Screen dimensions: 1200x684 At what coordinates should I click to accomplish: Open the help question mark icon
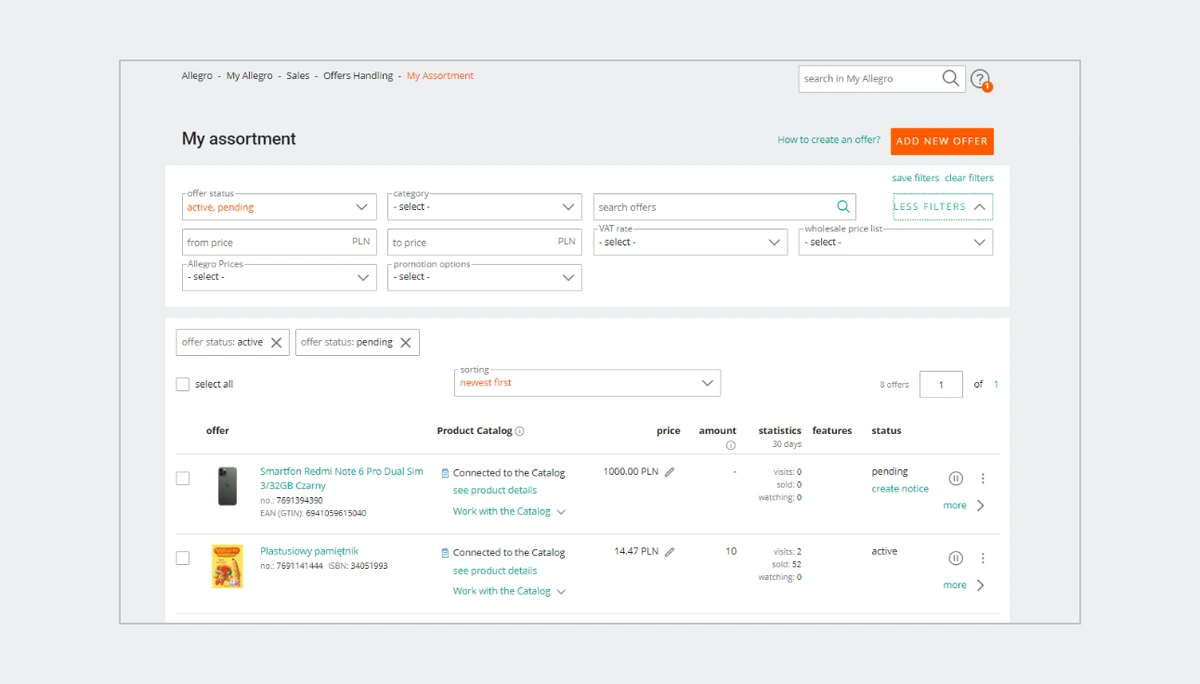coord(980,79)
